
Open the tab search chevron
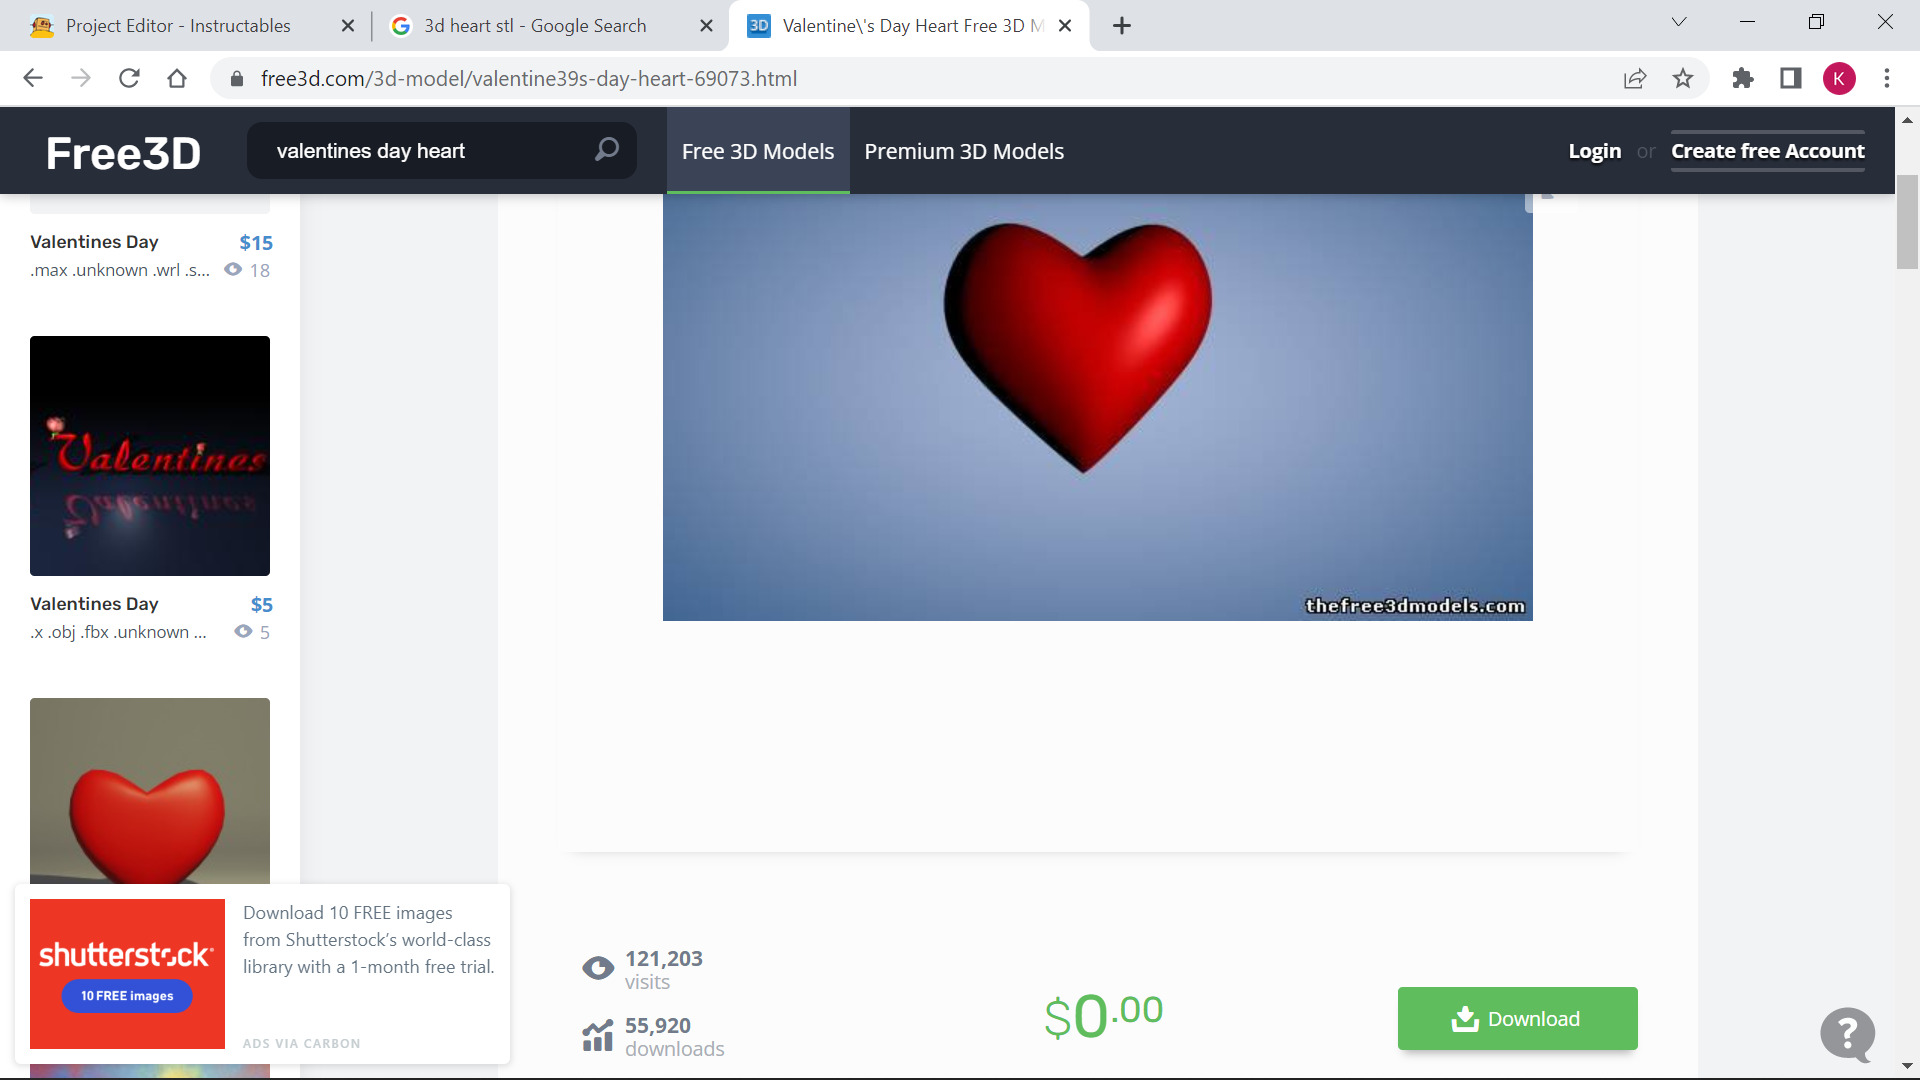[x=1679, y=21]
